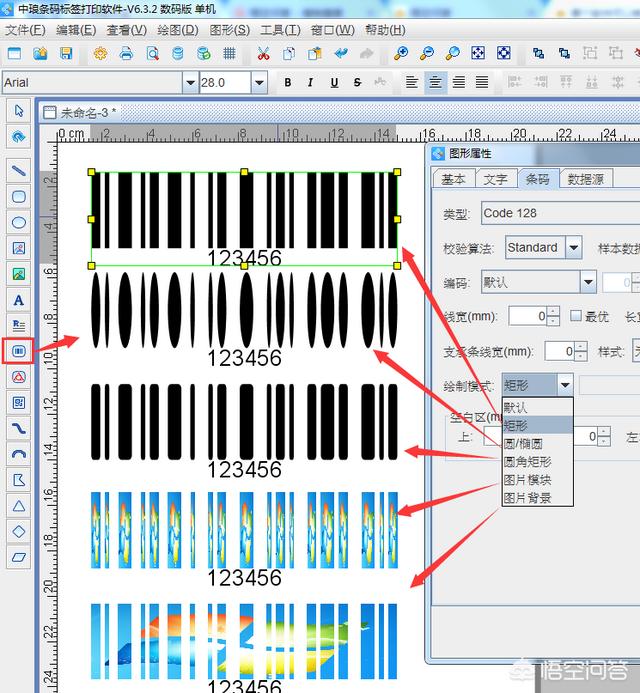
Task: Select the rectangle-mode barcode on canvas
Action: pos(244,219)
